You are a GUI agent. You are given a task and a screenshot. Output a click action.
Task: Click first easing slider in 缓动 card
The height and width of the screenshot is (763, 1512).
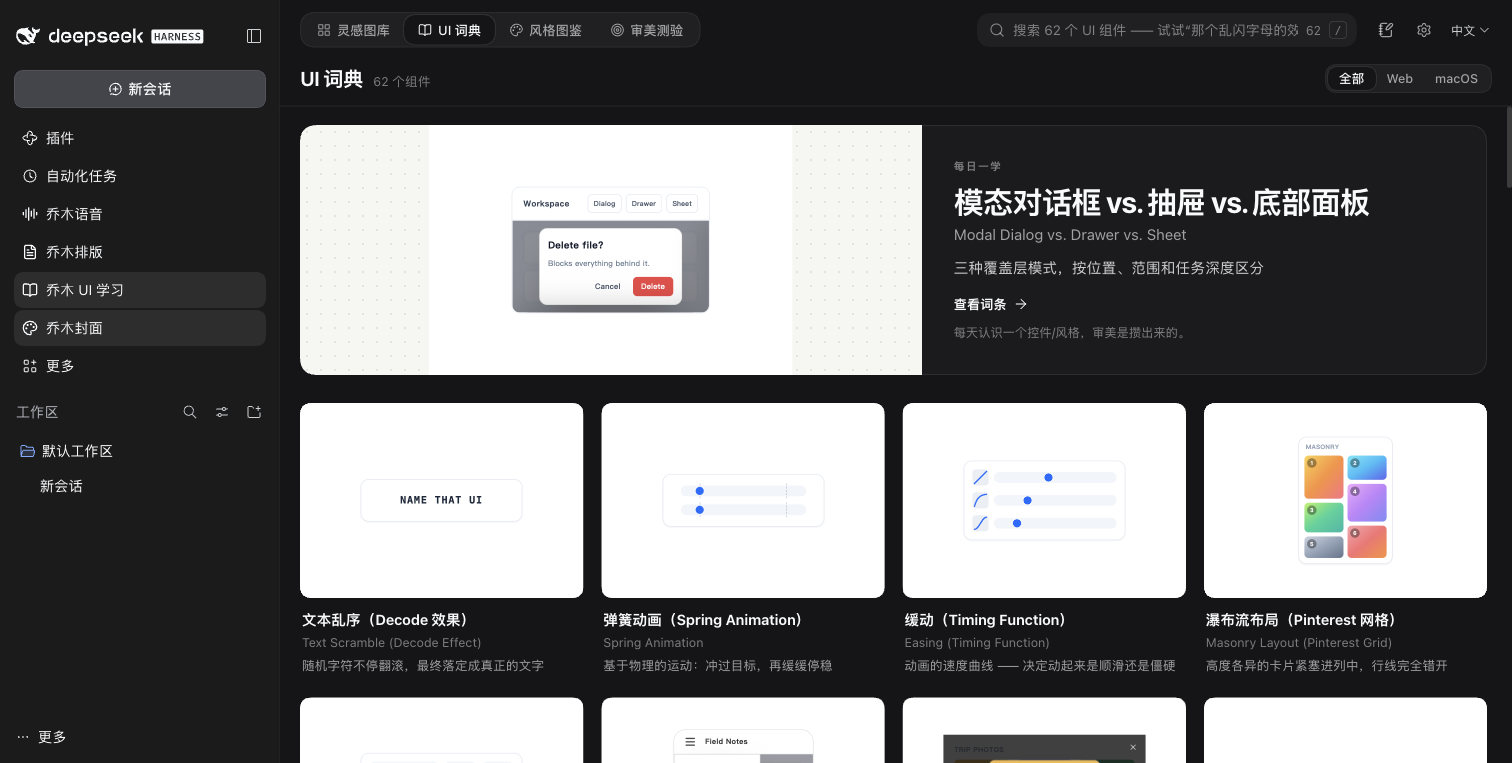tap(1055, 478)
